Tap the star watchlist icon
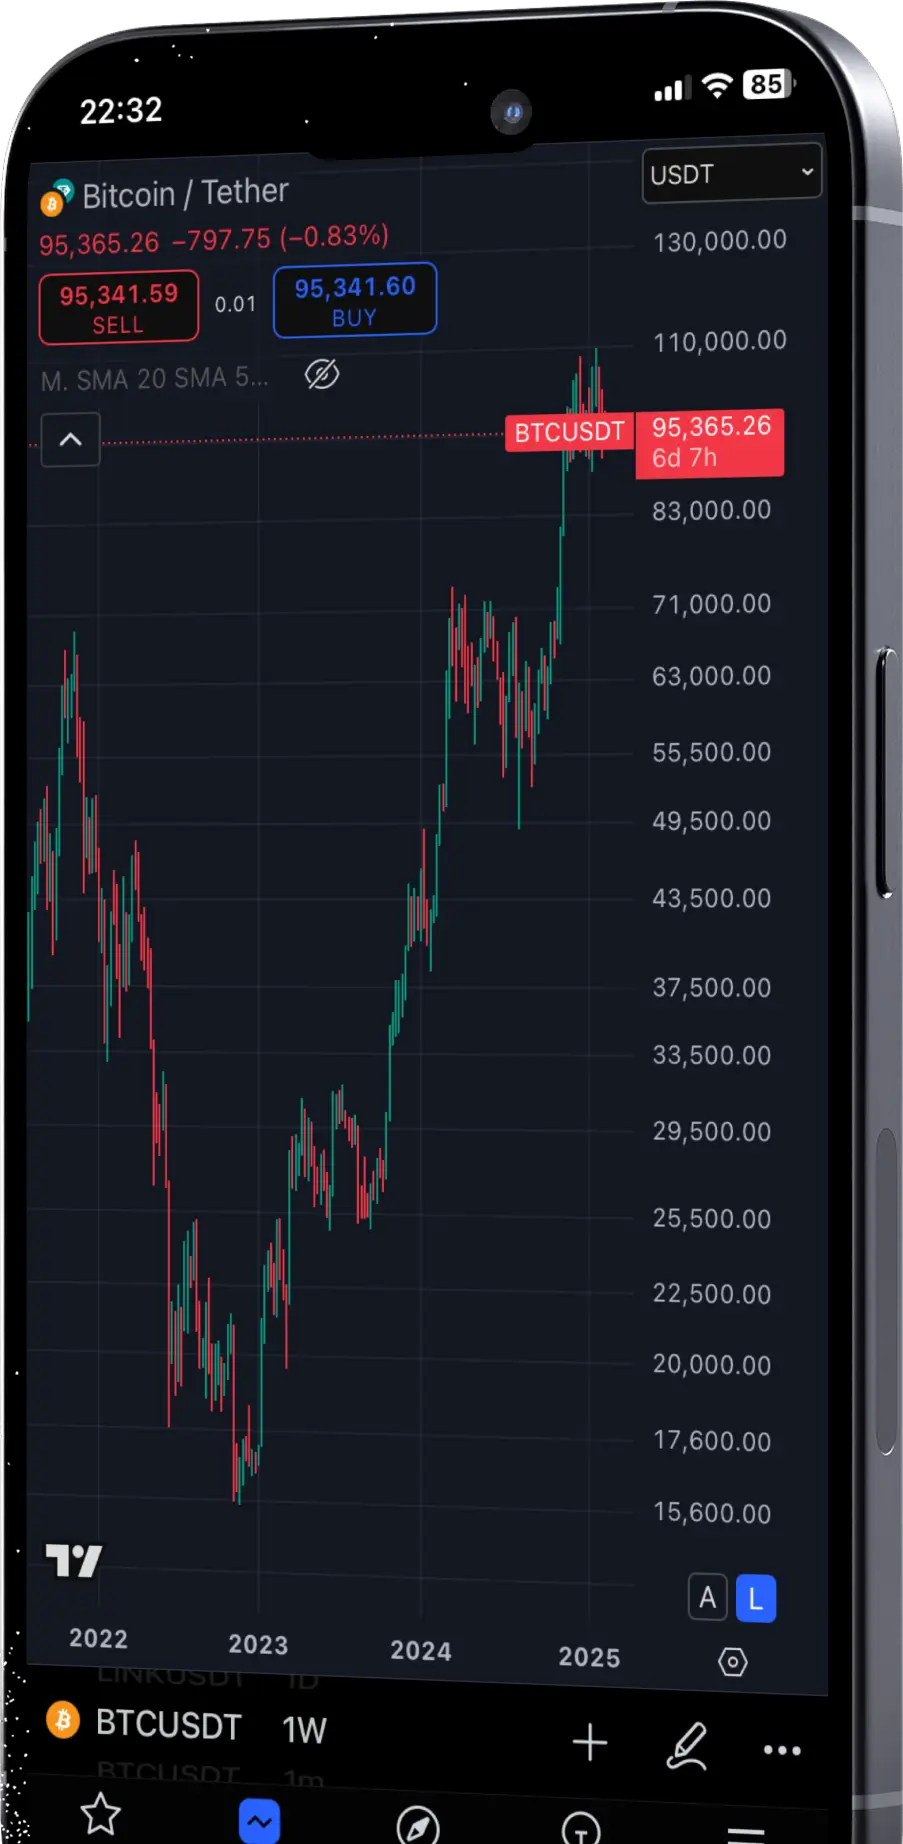The image size is (903, 1844). [x=100, y=1814]
